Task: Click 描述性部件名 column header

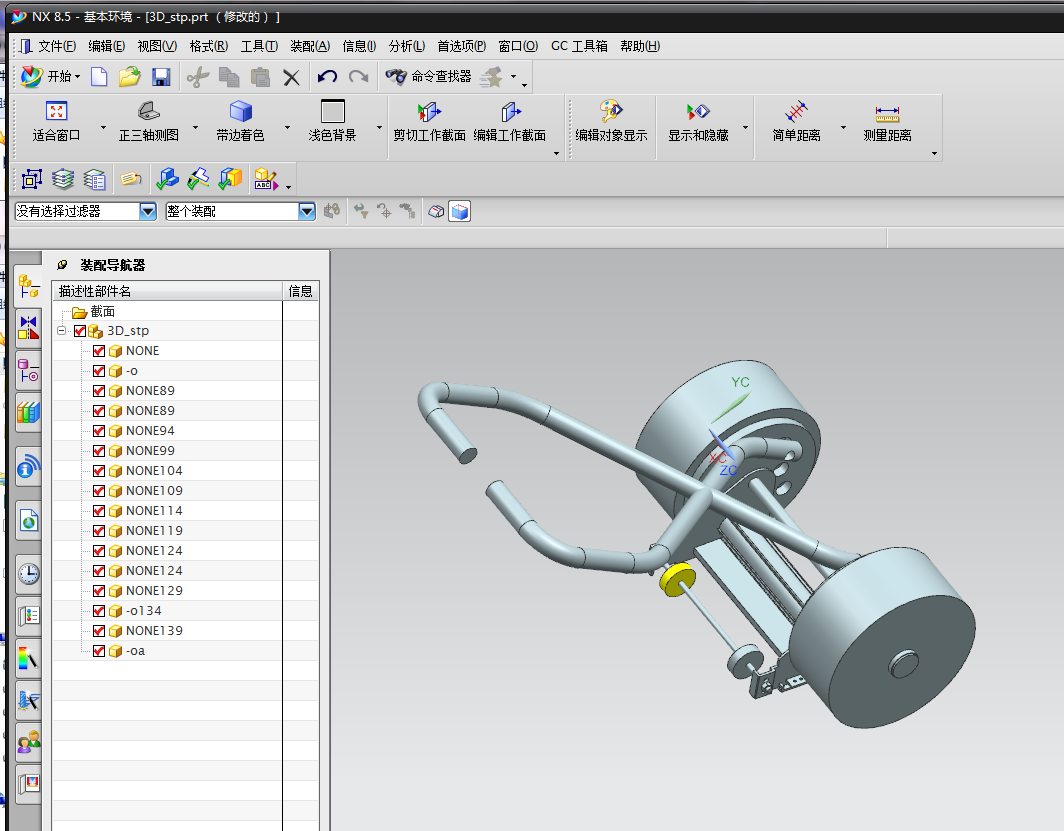Action: click(167, 291)
